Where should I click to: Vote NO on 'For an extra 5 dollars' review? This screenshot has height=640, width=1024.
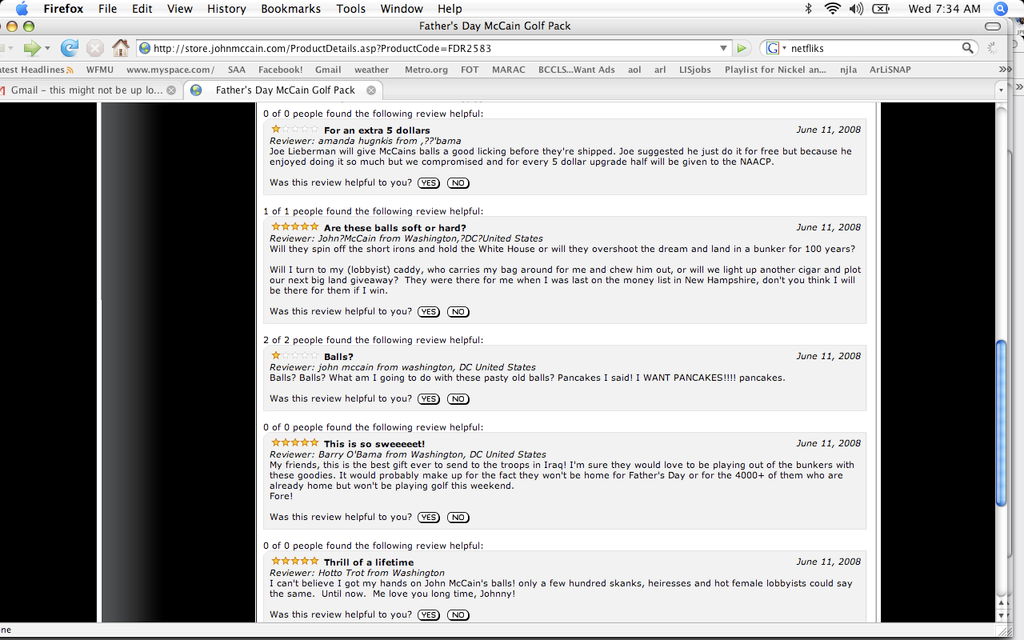tap(458, 183)
